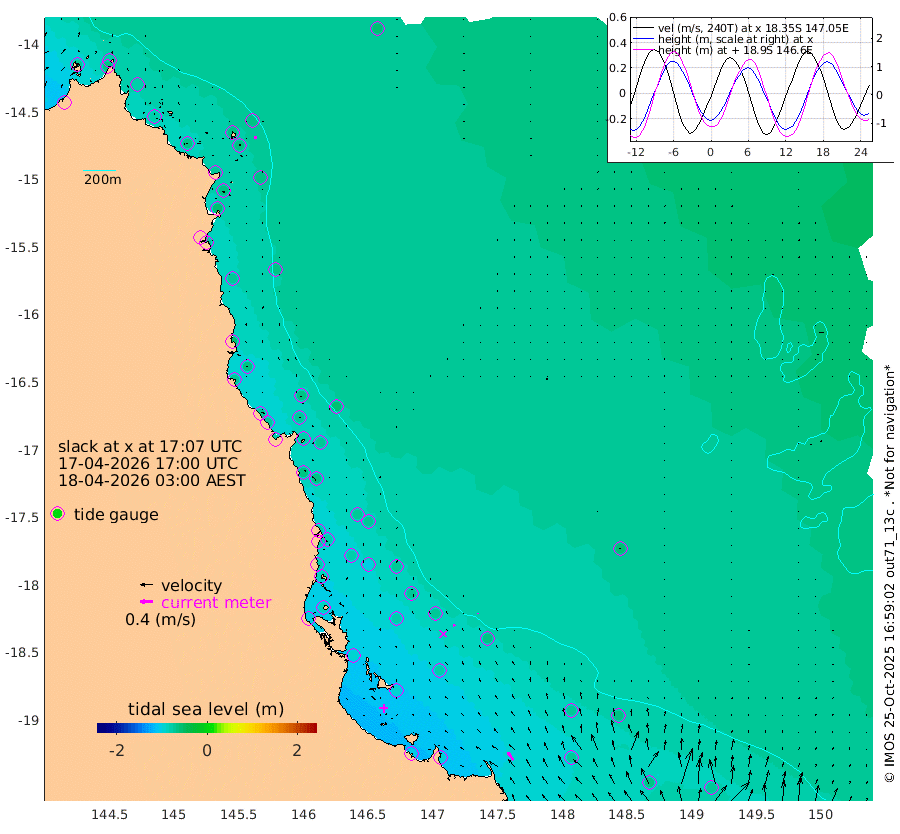Select the magenta plus marker near 18.9S 146.6E

pyautogui.click(x=383, y=708)
